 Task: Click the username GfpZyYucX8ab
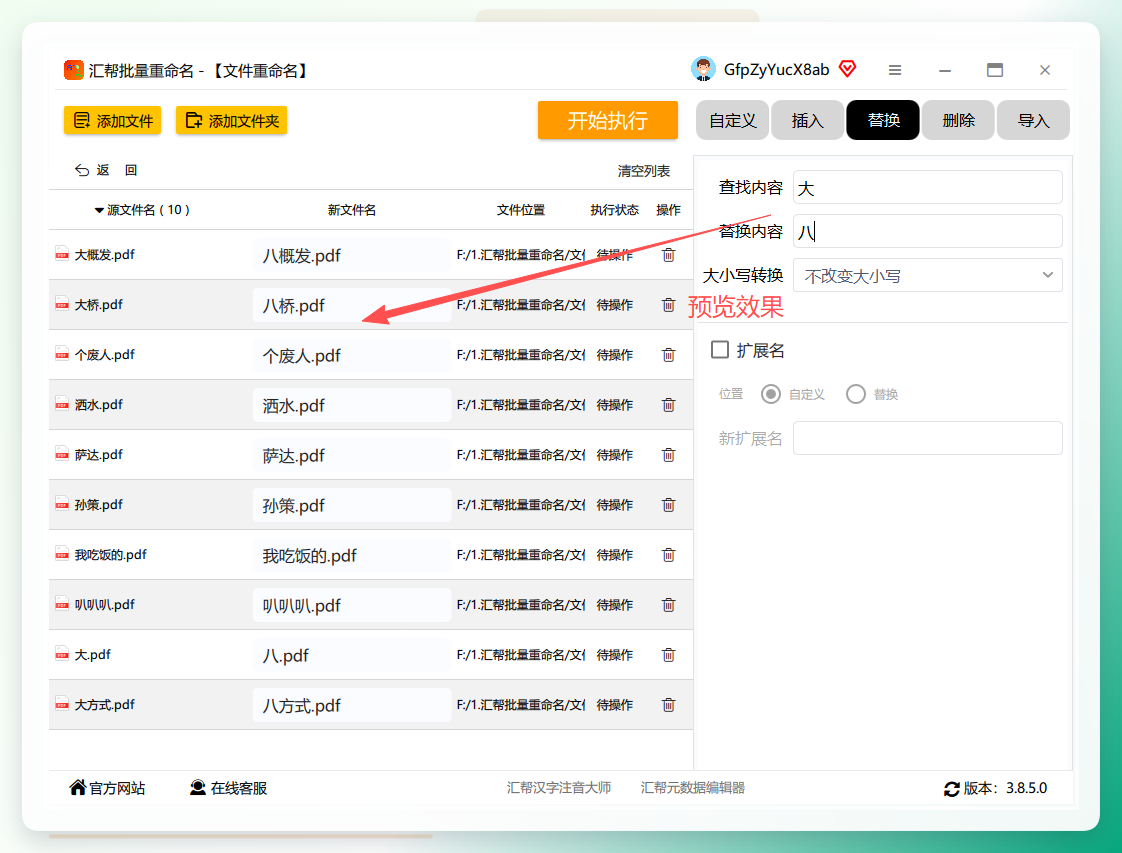tap(776, 69)
